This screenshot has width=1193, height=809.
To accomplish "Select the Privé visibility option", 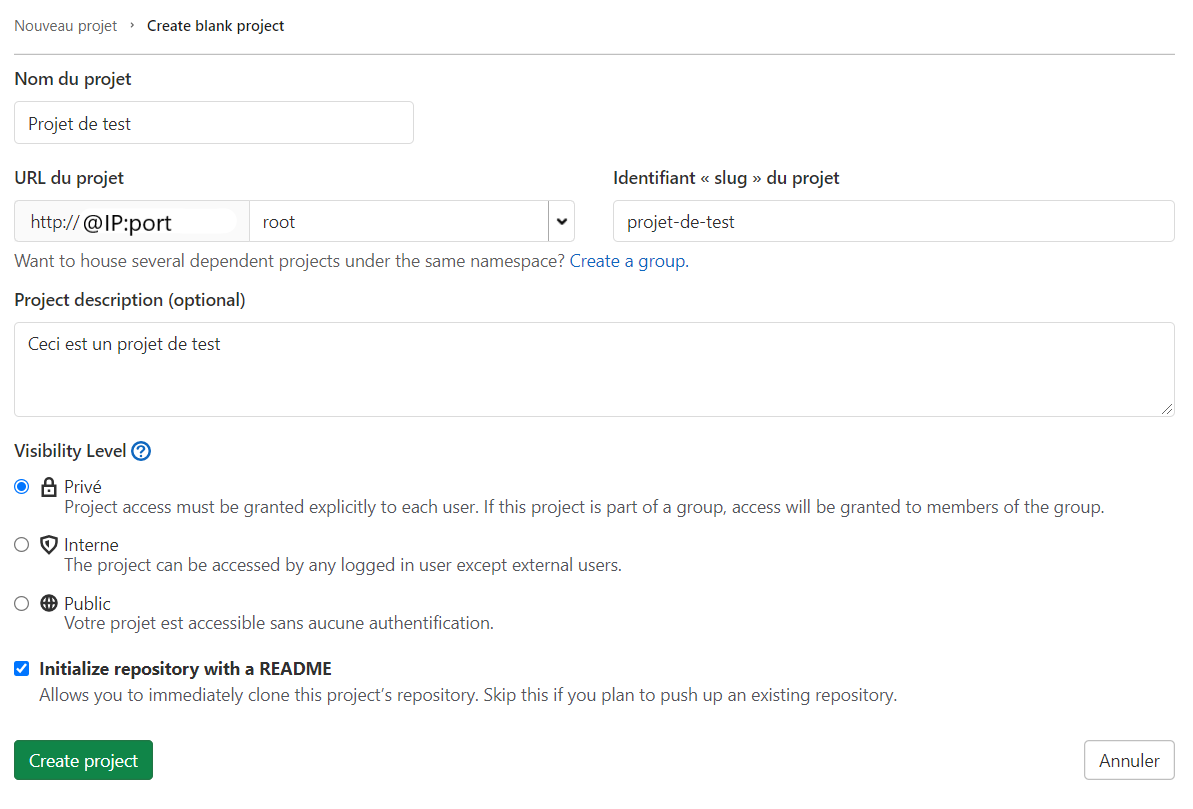I will [x=21, y=486].
